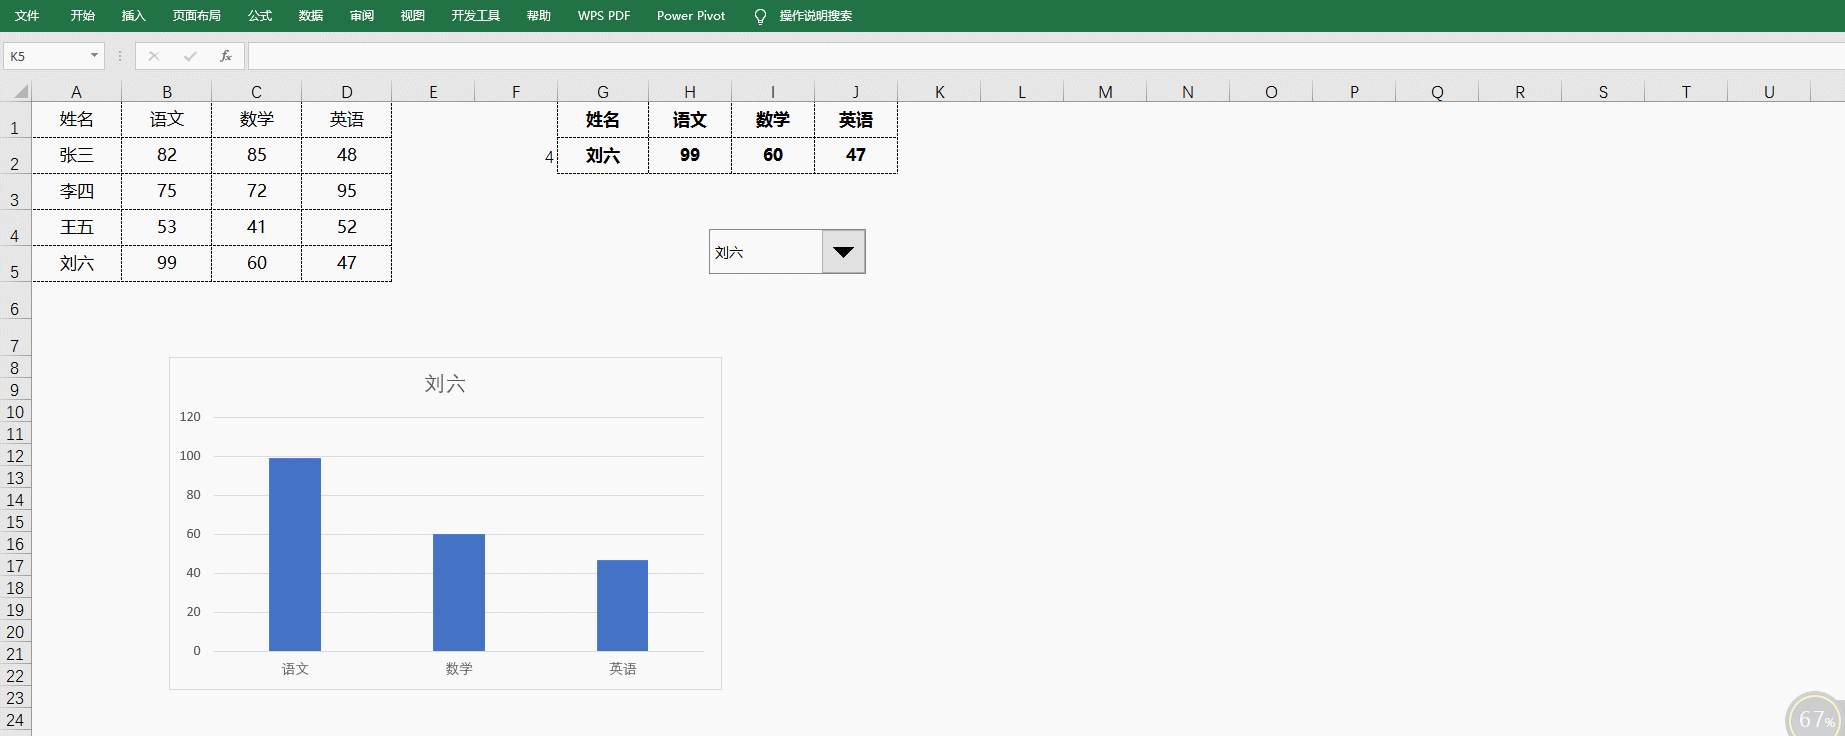This screenshot has width=1845, height=736.
Task: Click the cancel entry X icon
Action: coord(154,56)
